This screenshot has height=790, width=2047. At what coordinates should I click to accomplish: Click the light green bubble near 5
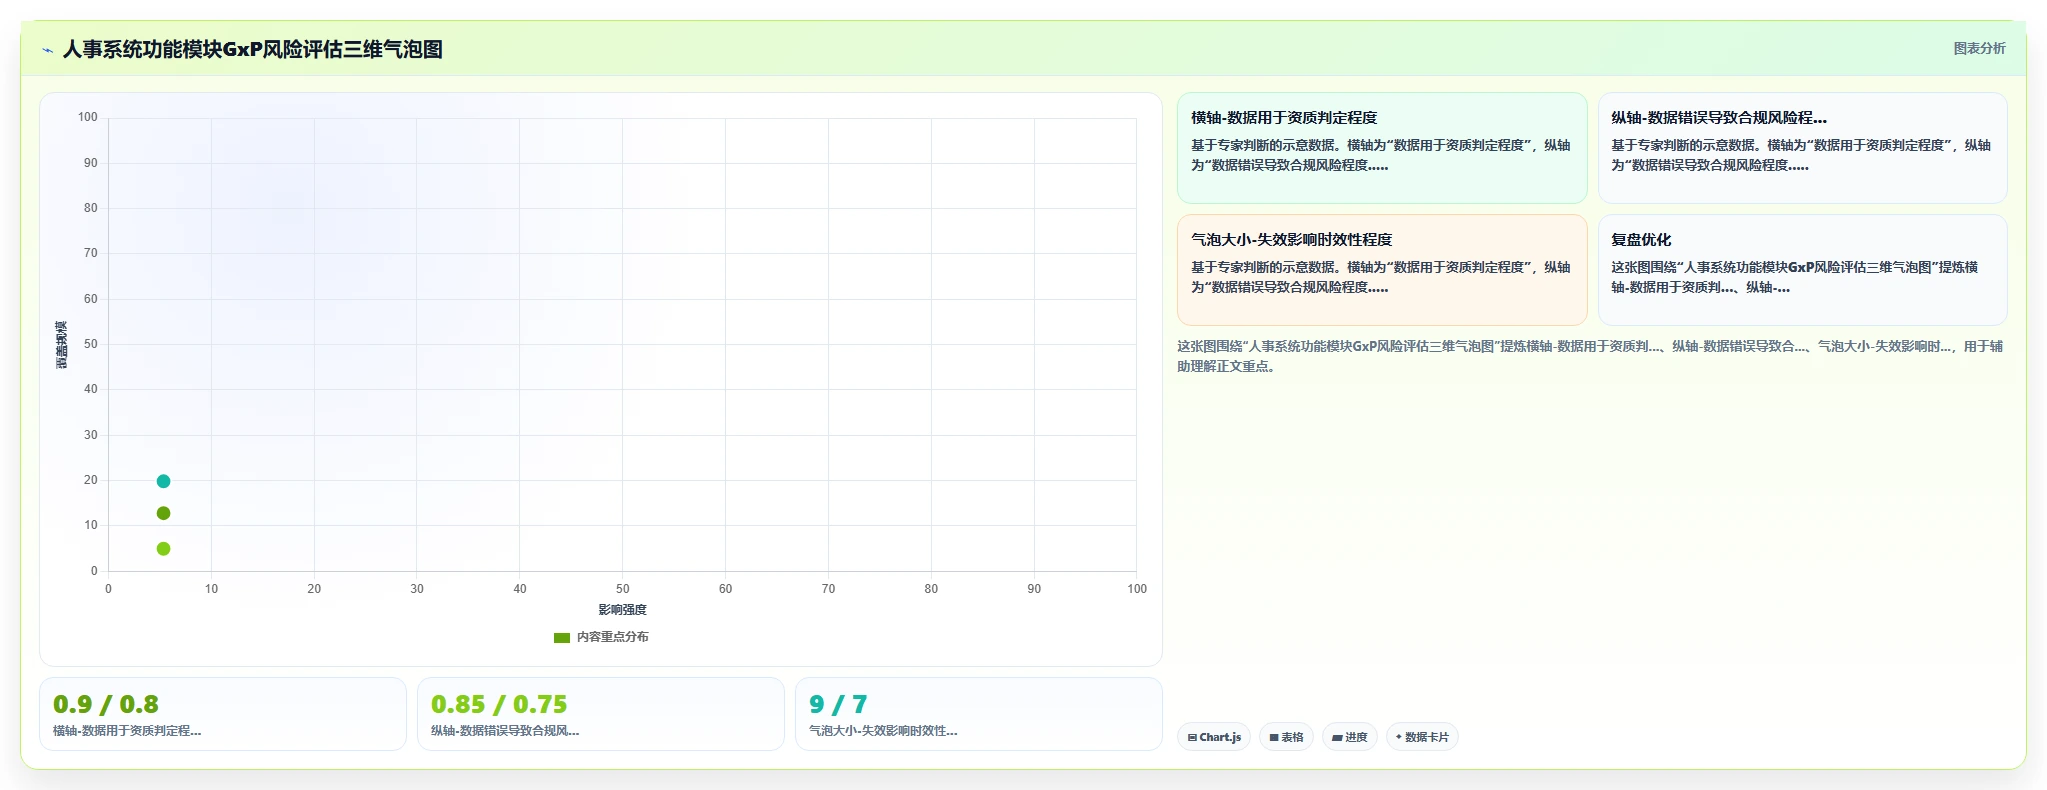(163, 548)
